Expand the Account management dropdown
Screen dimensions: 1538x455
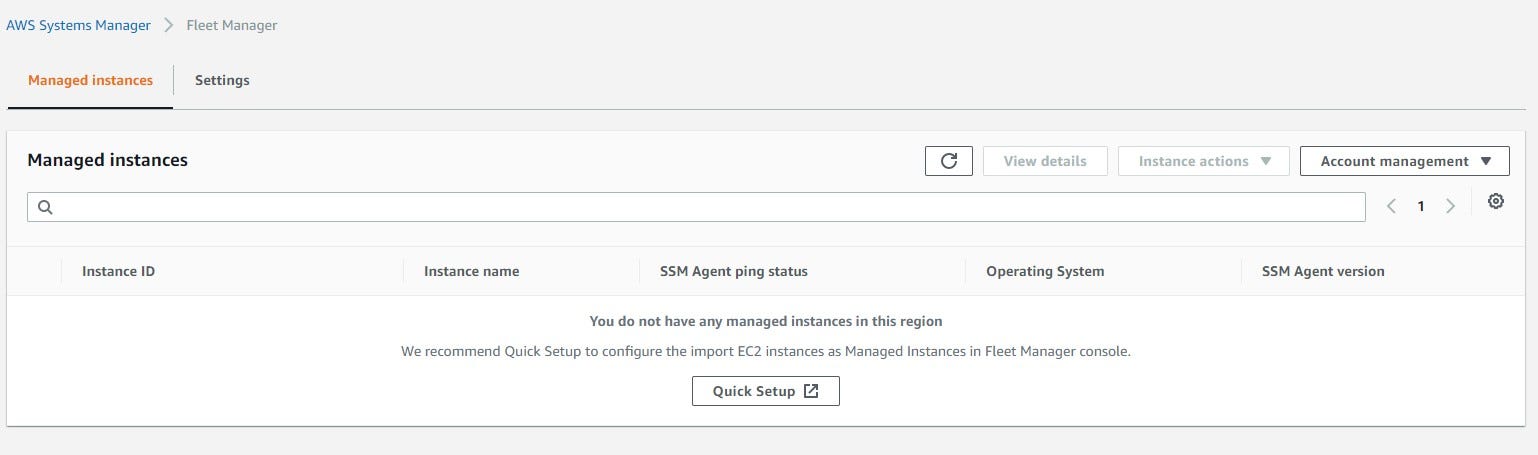tap(1404, 161)
